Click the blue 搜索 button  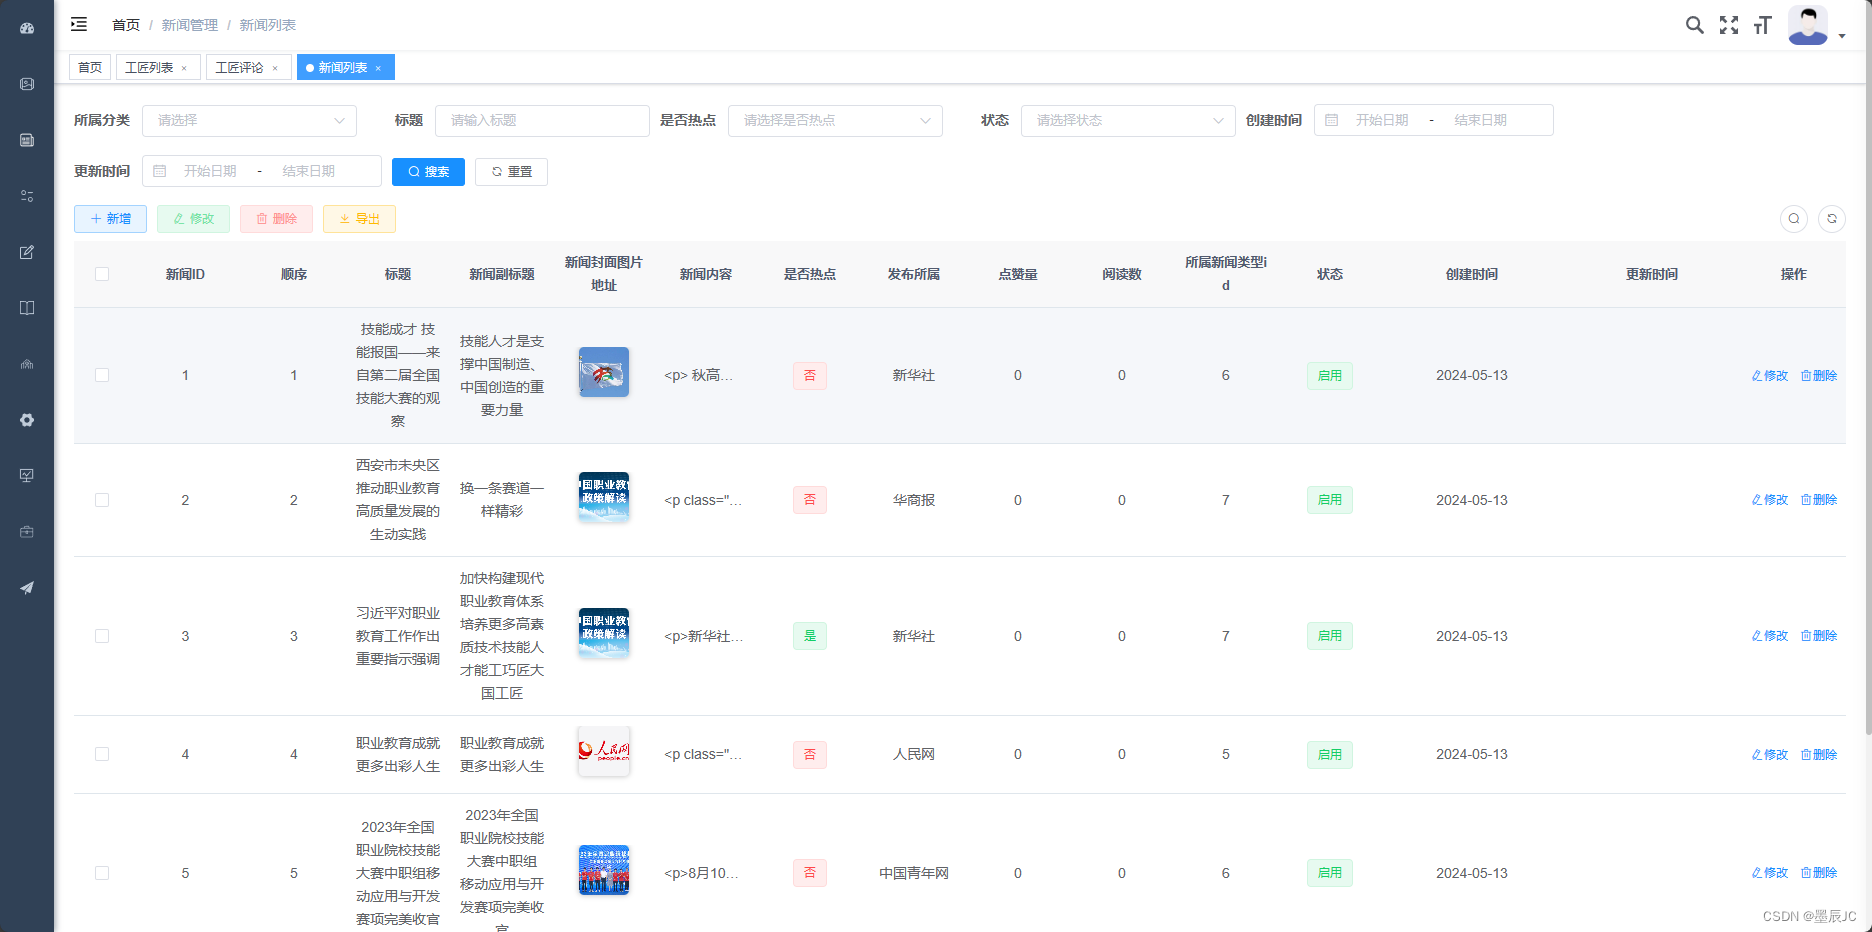(x=428, y=172)
